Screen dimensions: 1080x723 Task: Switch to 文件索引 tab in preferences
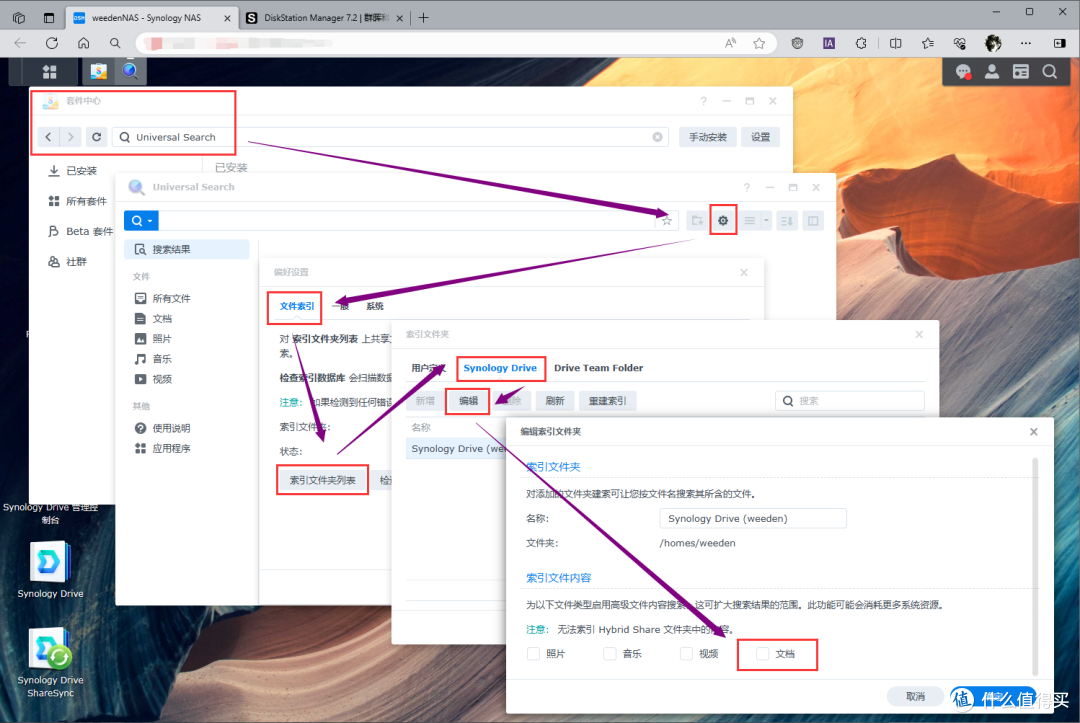click(x=297, y=306)
